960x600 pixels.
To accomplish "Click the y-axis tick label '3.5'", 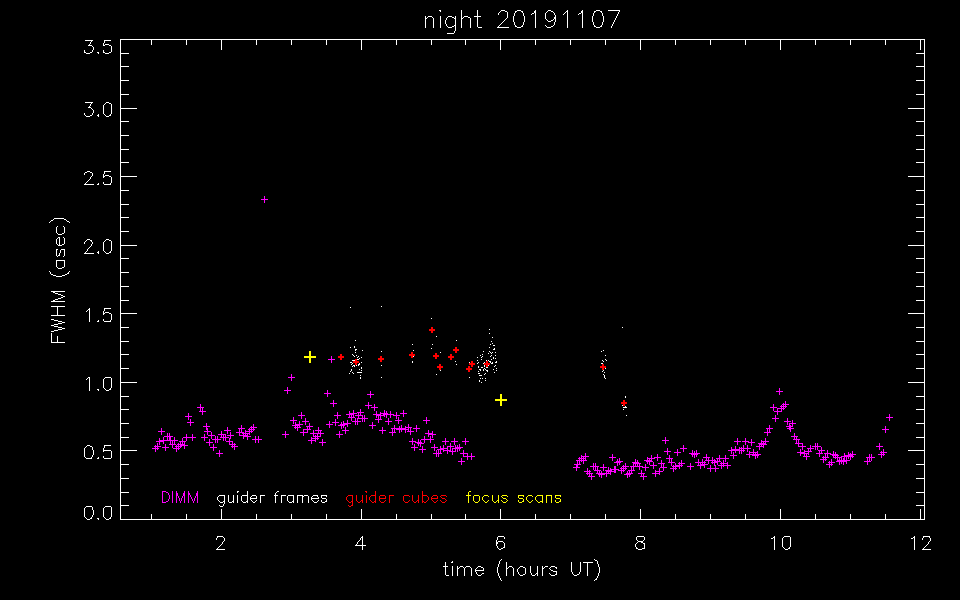I will pyautogui.click(x=98, y=48).
